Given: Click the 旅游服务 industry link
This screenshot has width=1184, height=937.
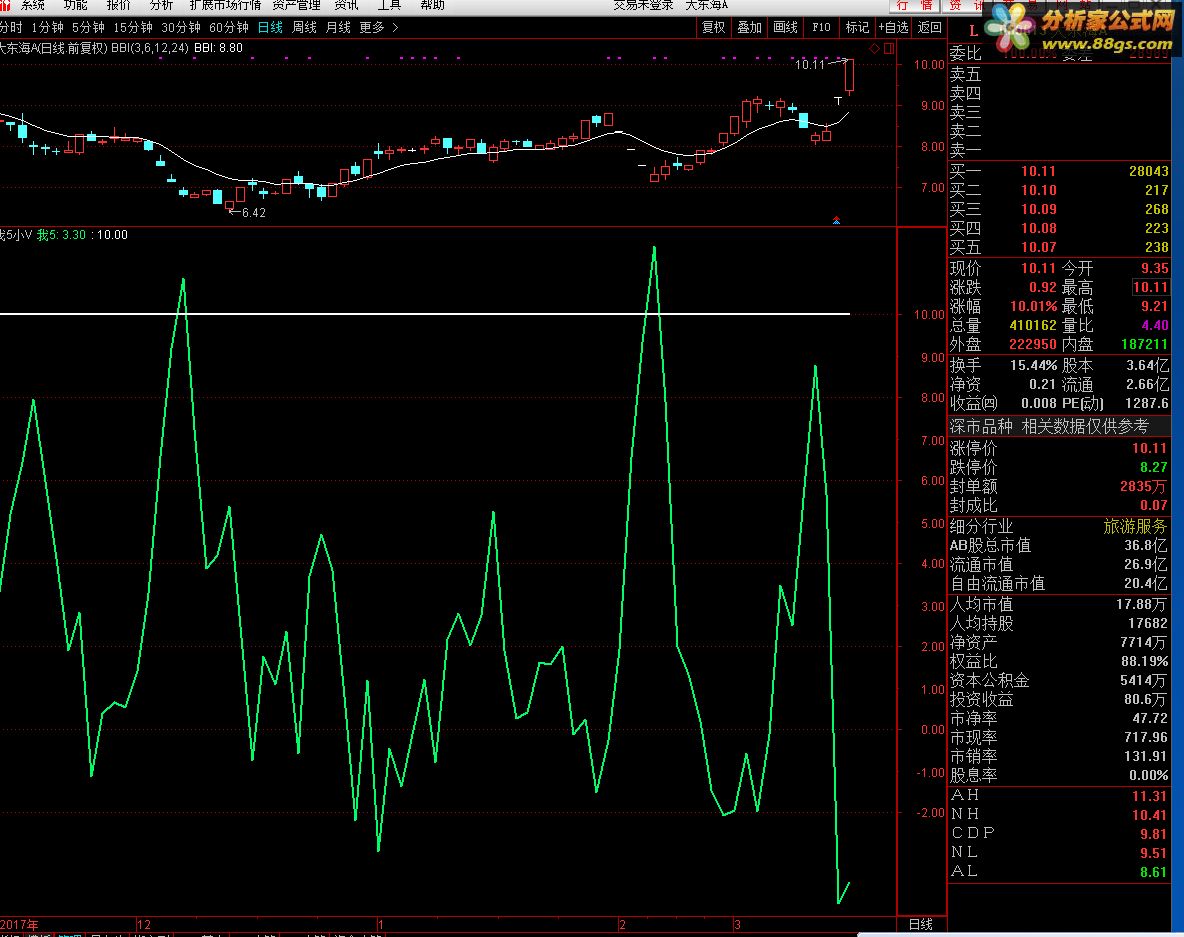Looking at the screenshot, I should 1135,526.
